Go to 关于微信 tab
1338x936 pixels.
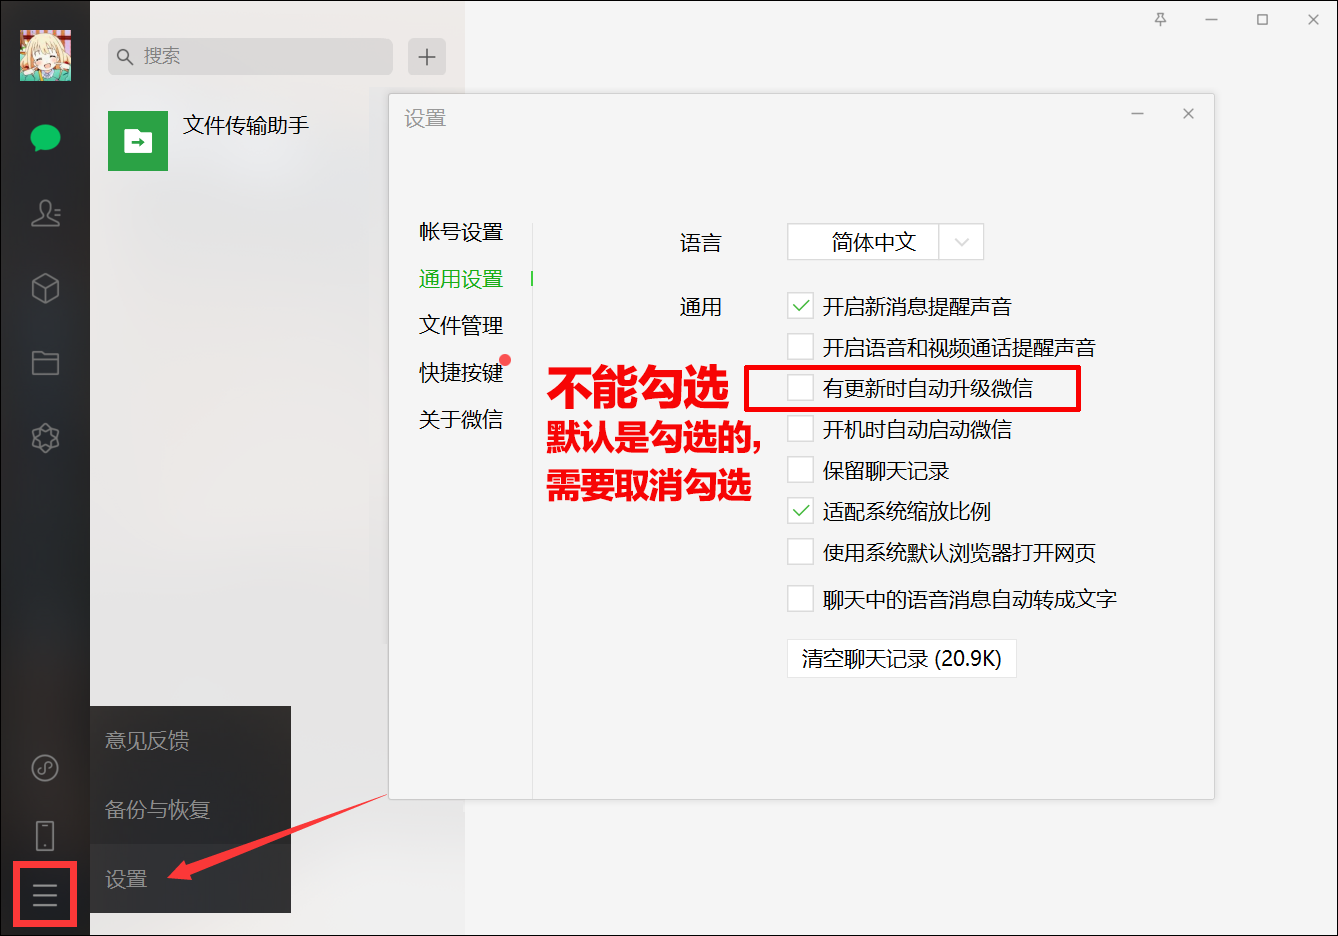tap(461, 419)
